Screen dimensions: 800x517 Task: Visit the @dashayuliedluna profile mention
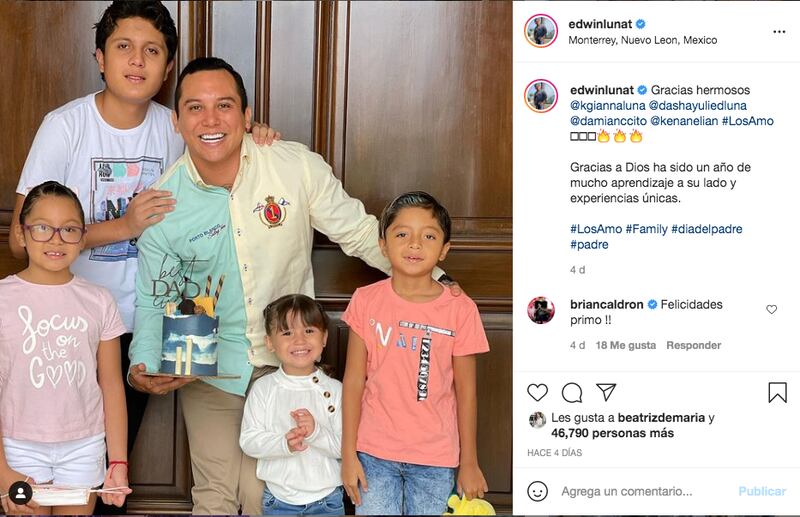pyautogui.click(x=697, y=106)
